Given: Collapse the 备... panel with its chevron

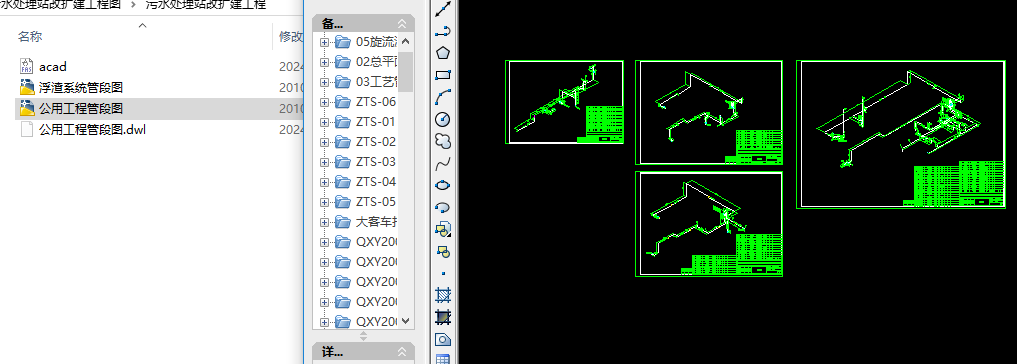Looking at the screenshot, I should pyautogui.click(x=401, y=24).
